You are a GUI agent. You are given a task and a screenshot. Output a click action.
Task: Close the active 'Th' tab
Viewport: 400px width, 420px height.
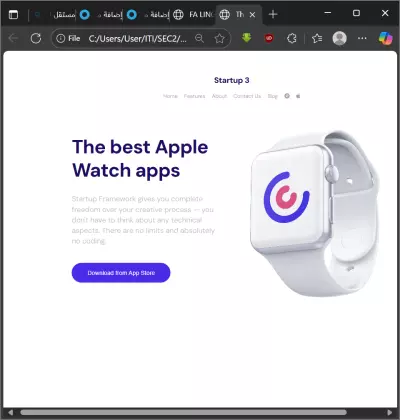coord(252,15)
